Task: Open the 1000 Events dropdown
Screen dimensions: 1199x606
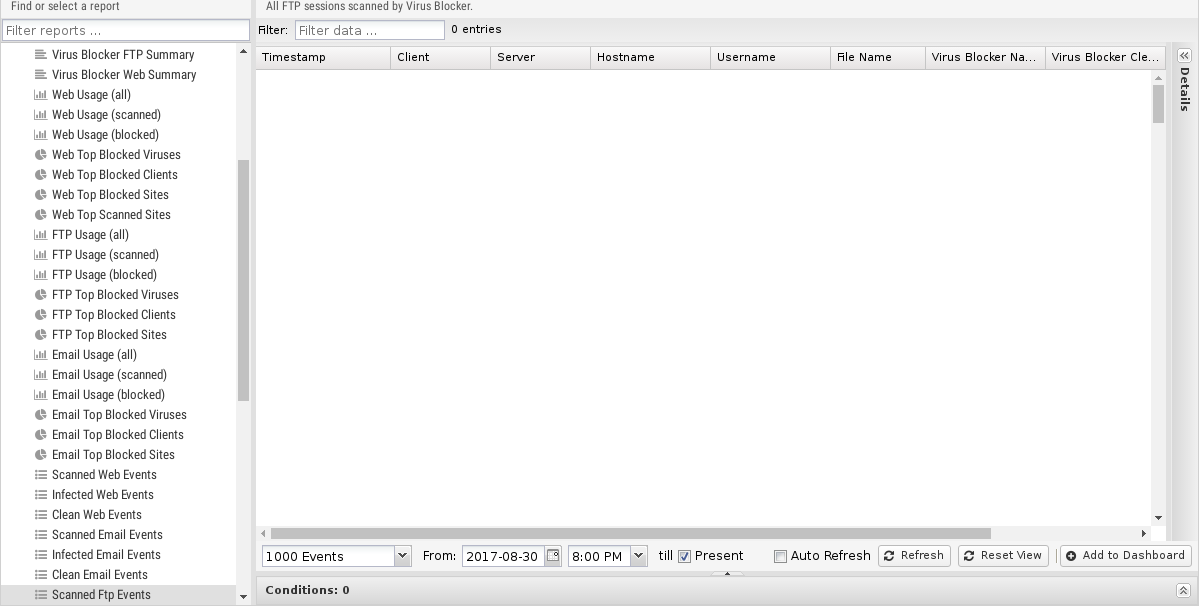Action: pyautogui.click(x=403, y=556)
